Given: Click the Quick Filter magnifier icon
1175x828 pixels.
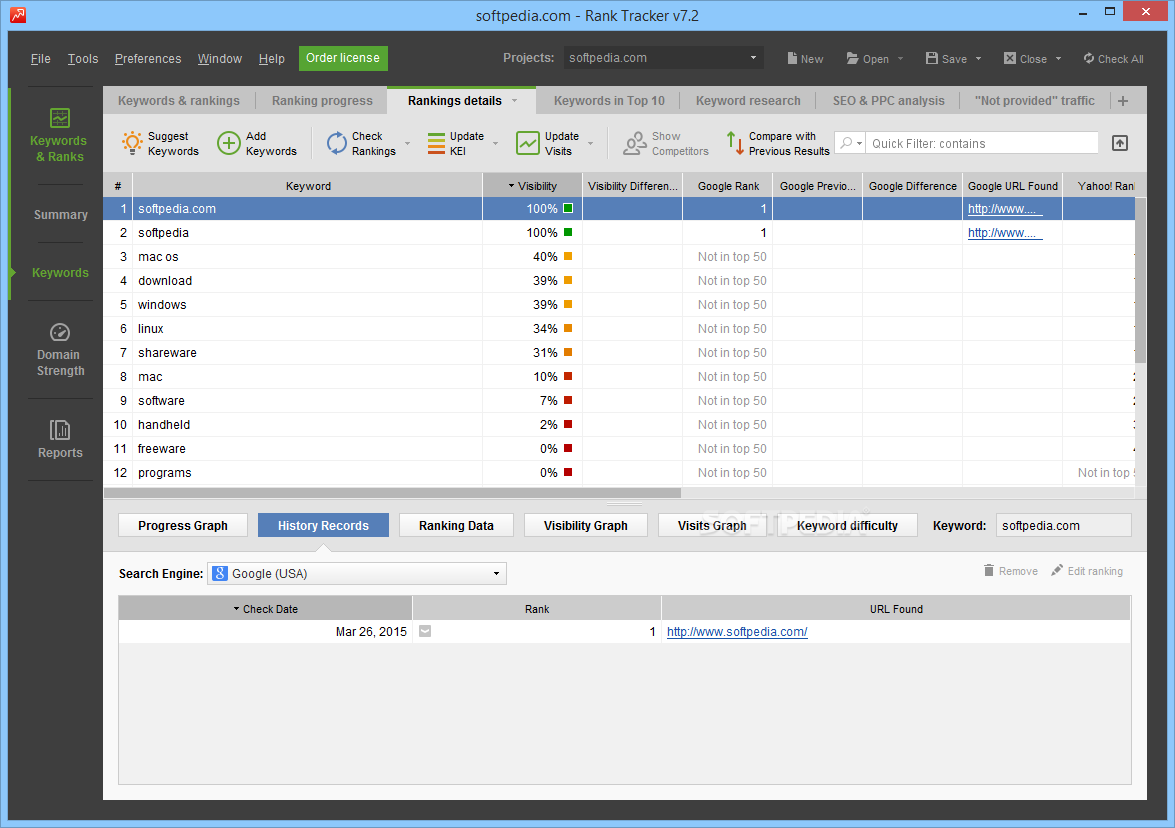Looking at the screenshot, I should pyautogui.click(x=846, y=142).
